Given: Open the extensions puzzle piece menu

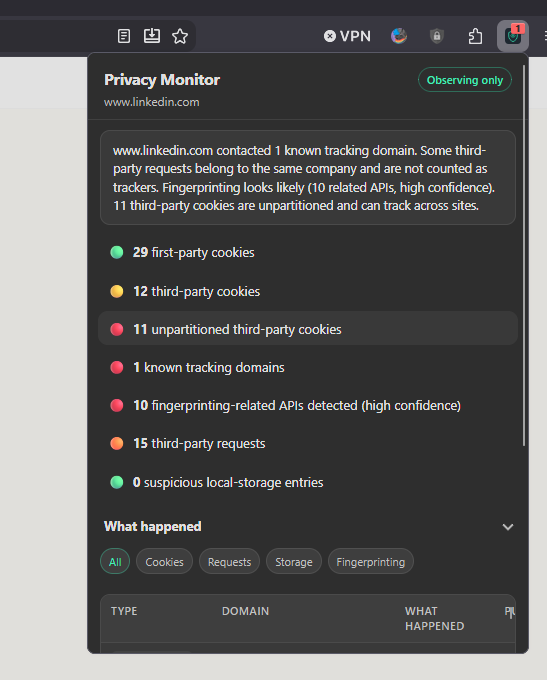Looking at the screenshot, I should point(475,36).
